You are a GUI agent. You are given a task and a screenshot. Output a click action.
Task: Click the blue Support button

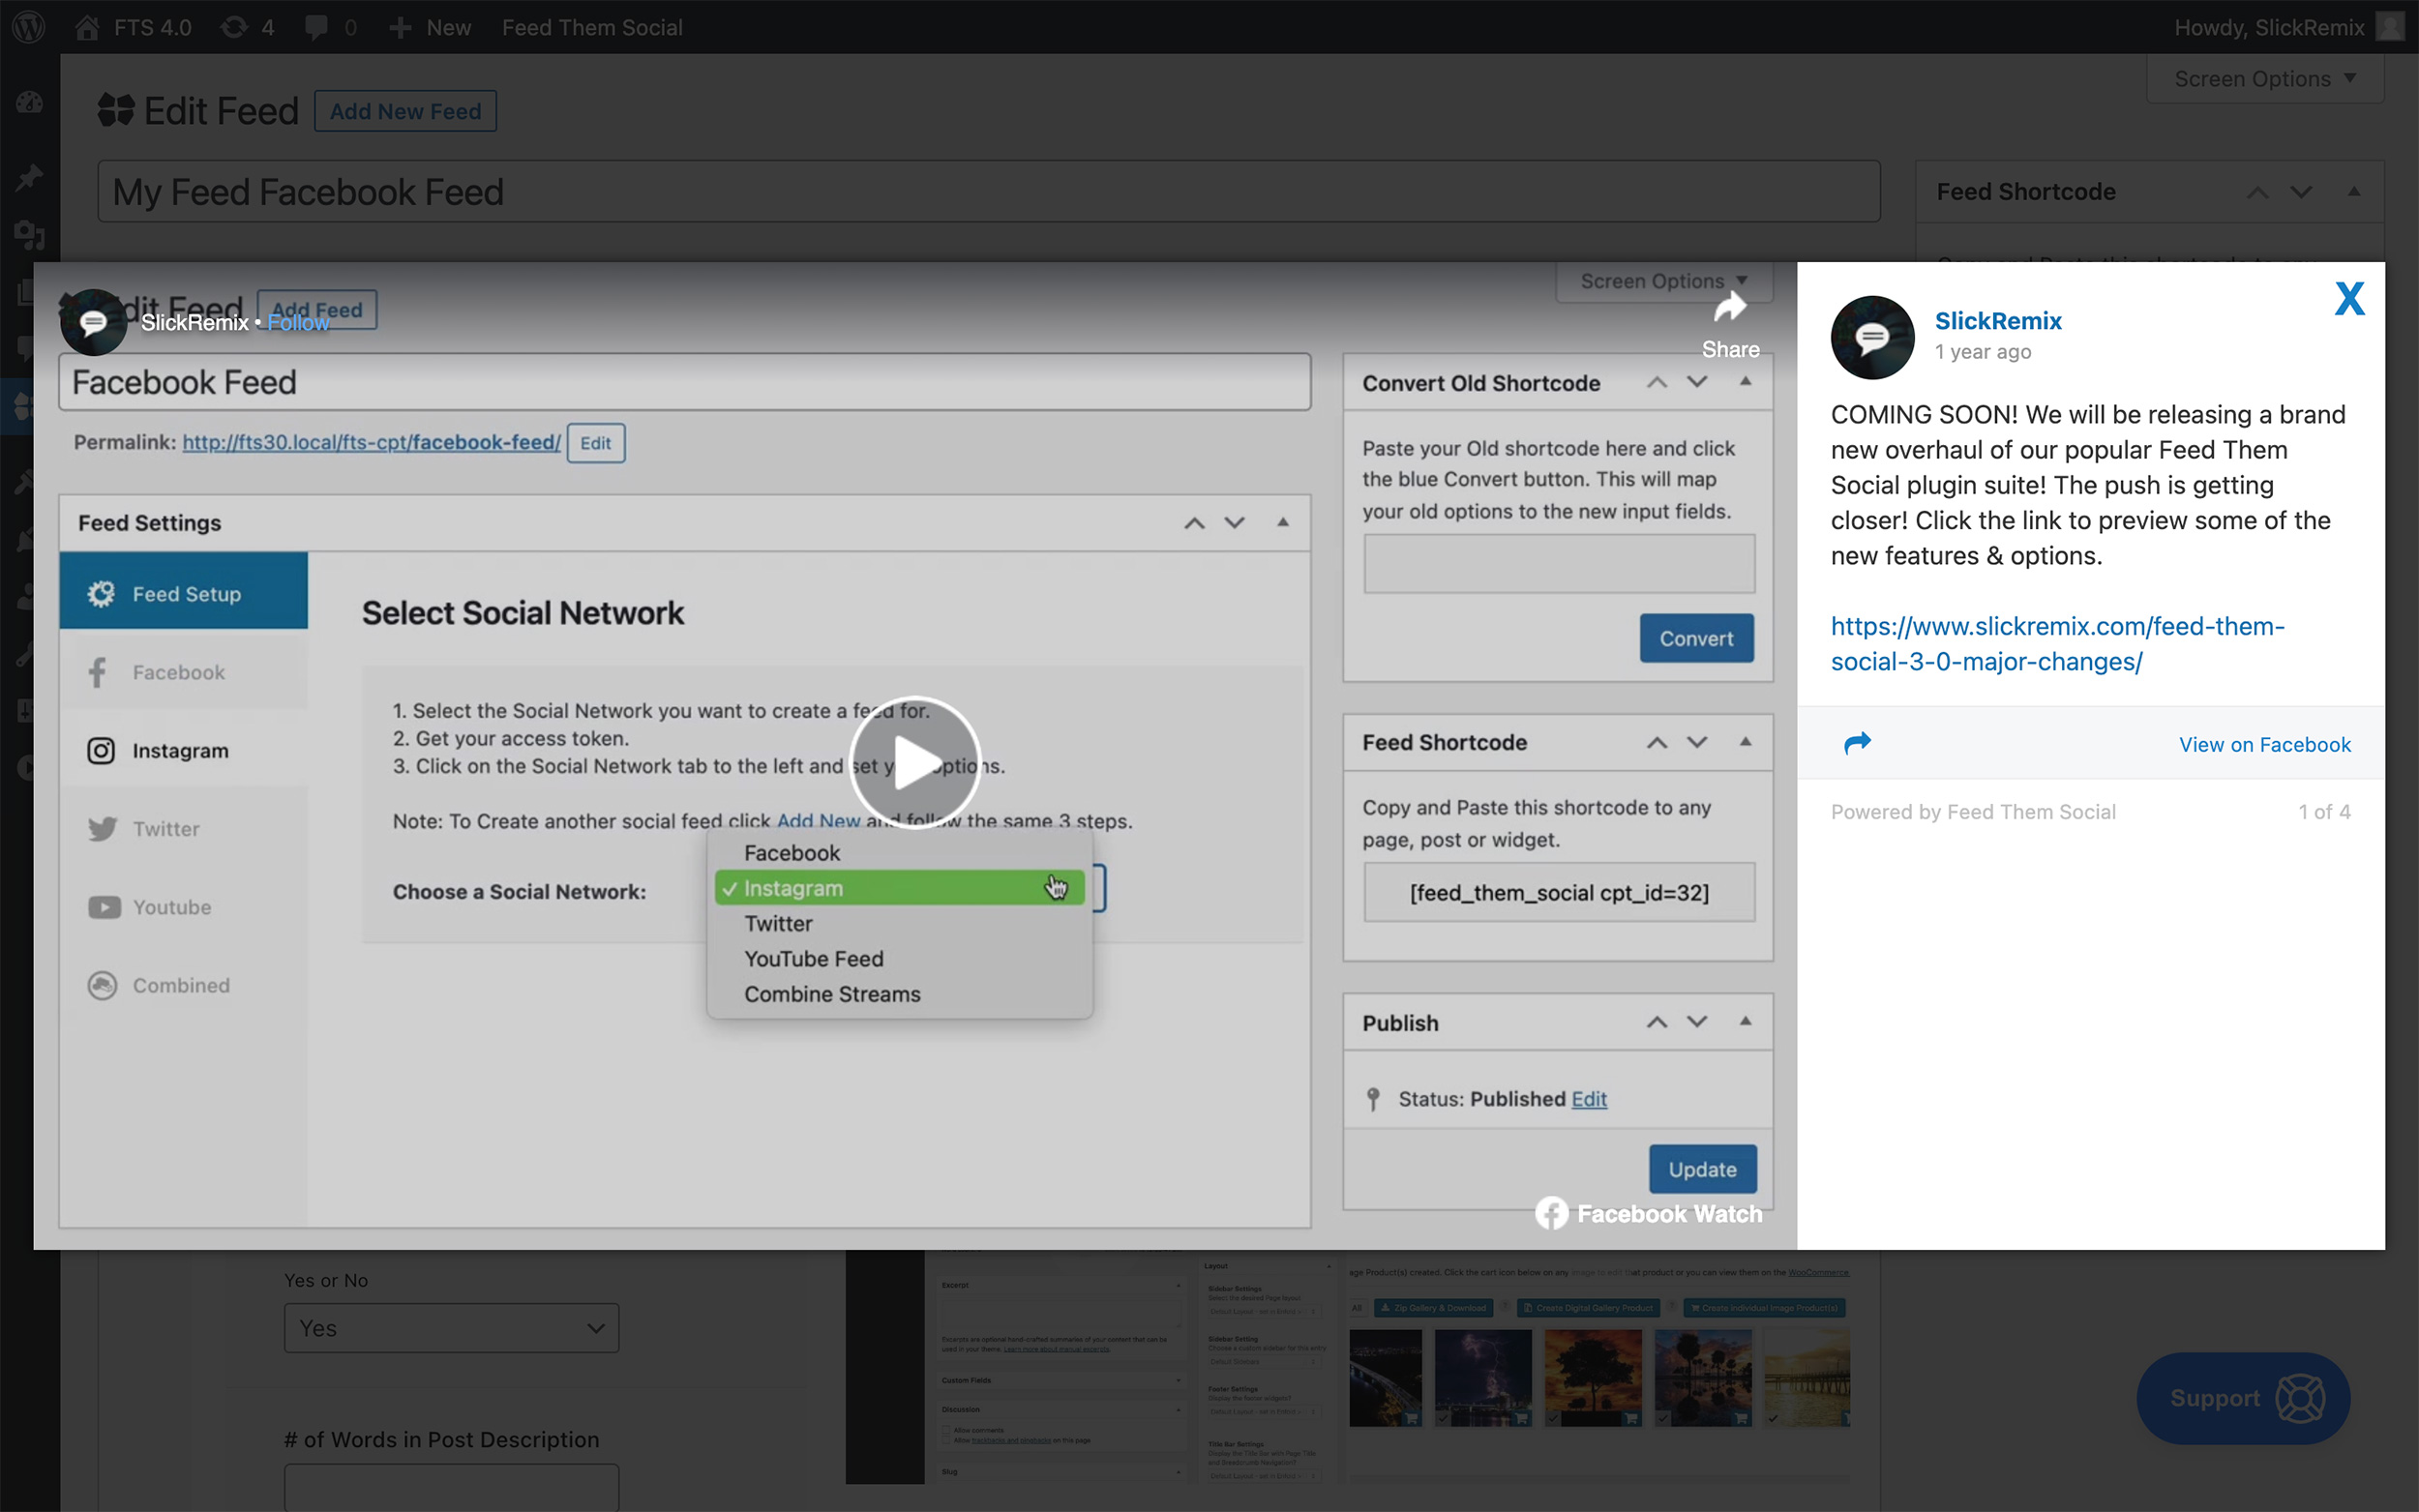tap(2243, 1398)
